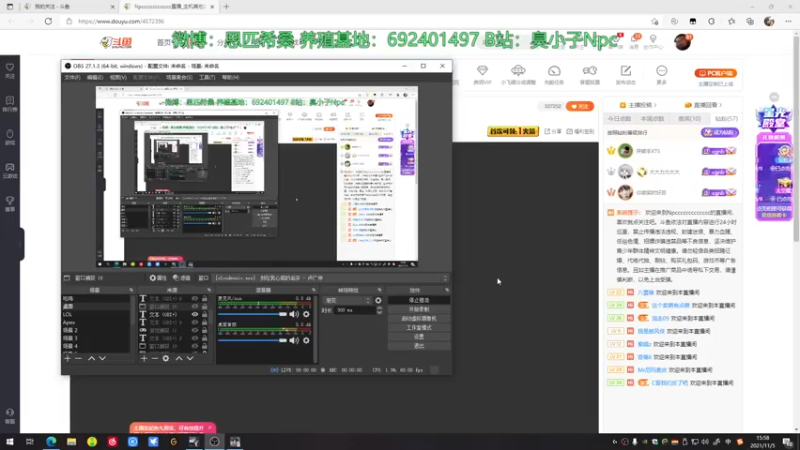Adjust the 桌面音频 volume slider

tap(253, 340)
